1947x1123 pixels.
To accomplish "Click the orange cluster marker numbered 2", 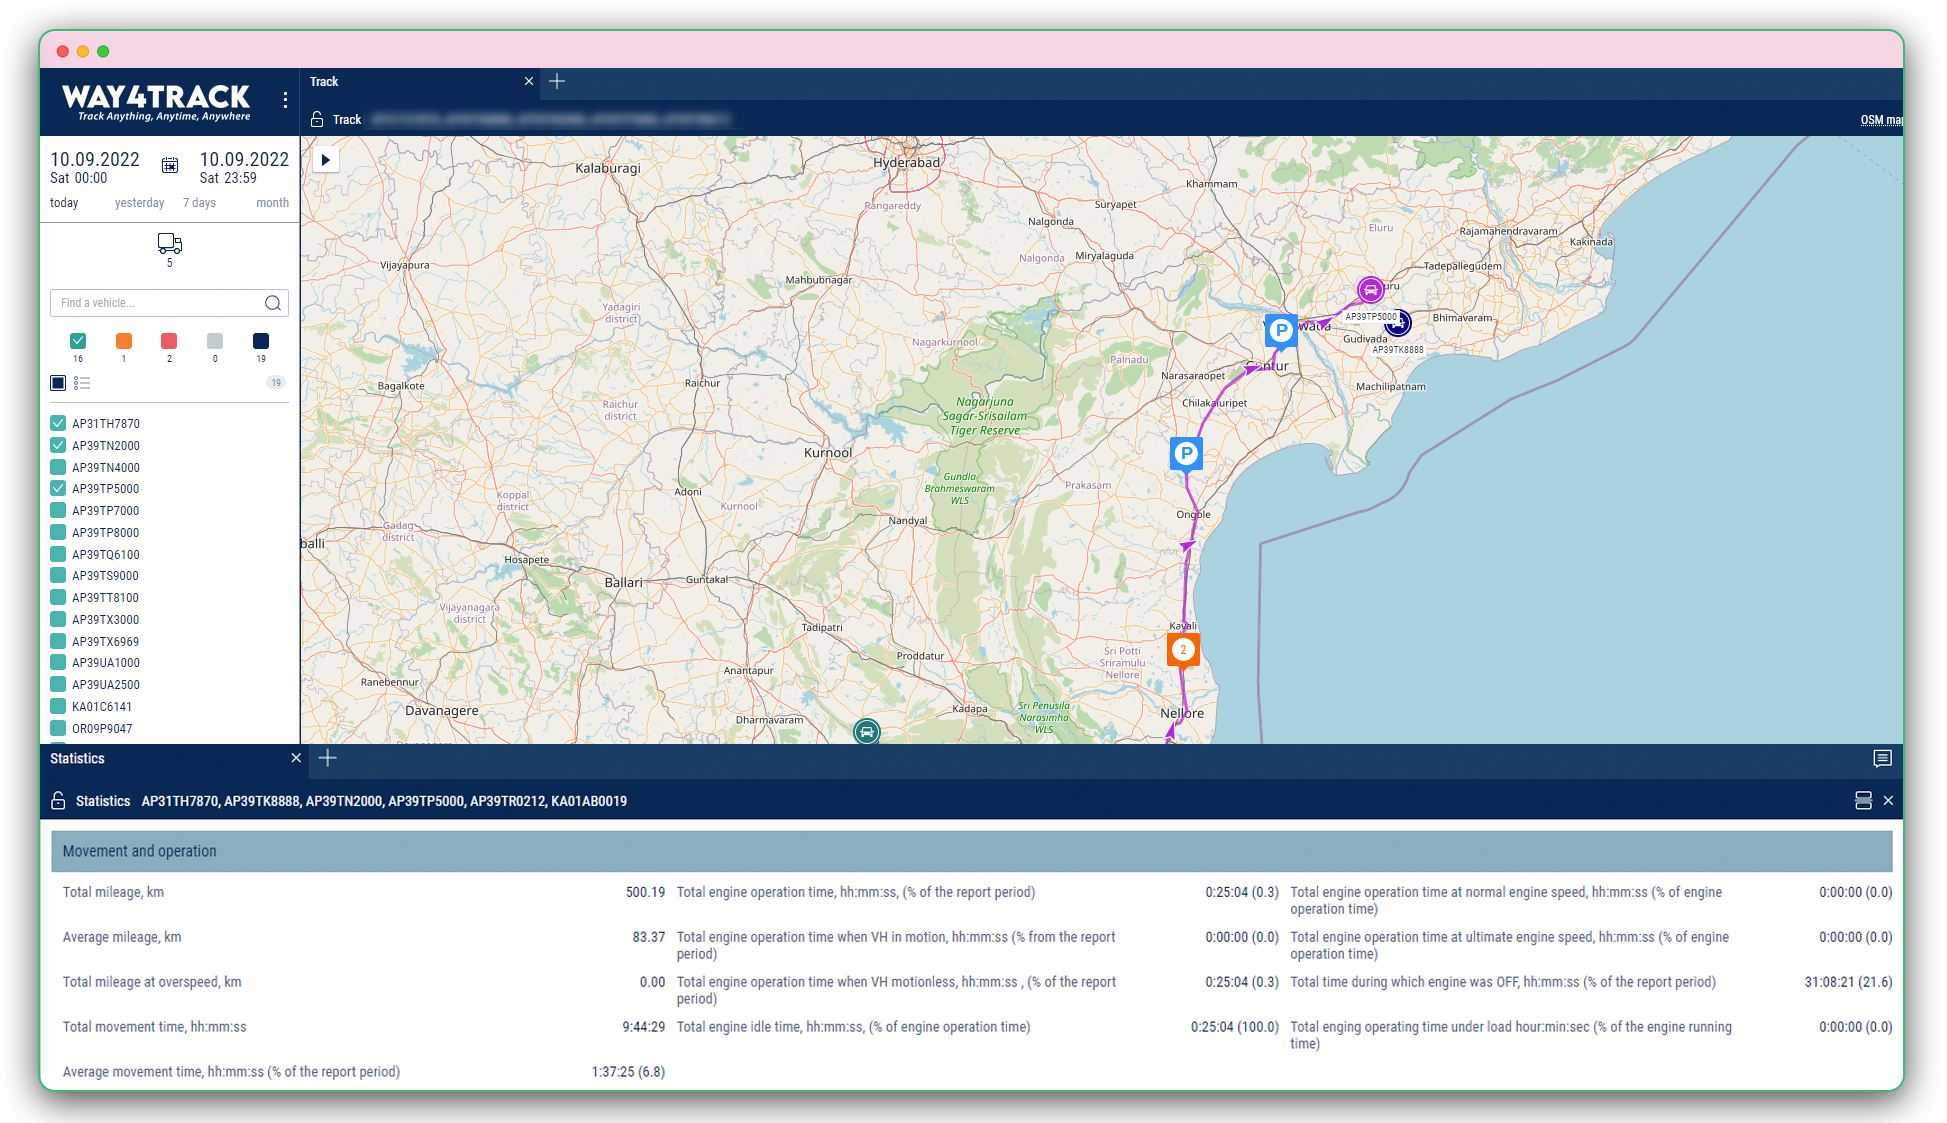I will 1183,650.
